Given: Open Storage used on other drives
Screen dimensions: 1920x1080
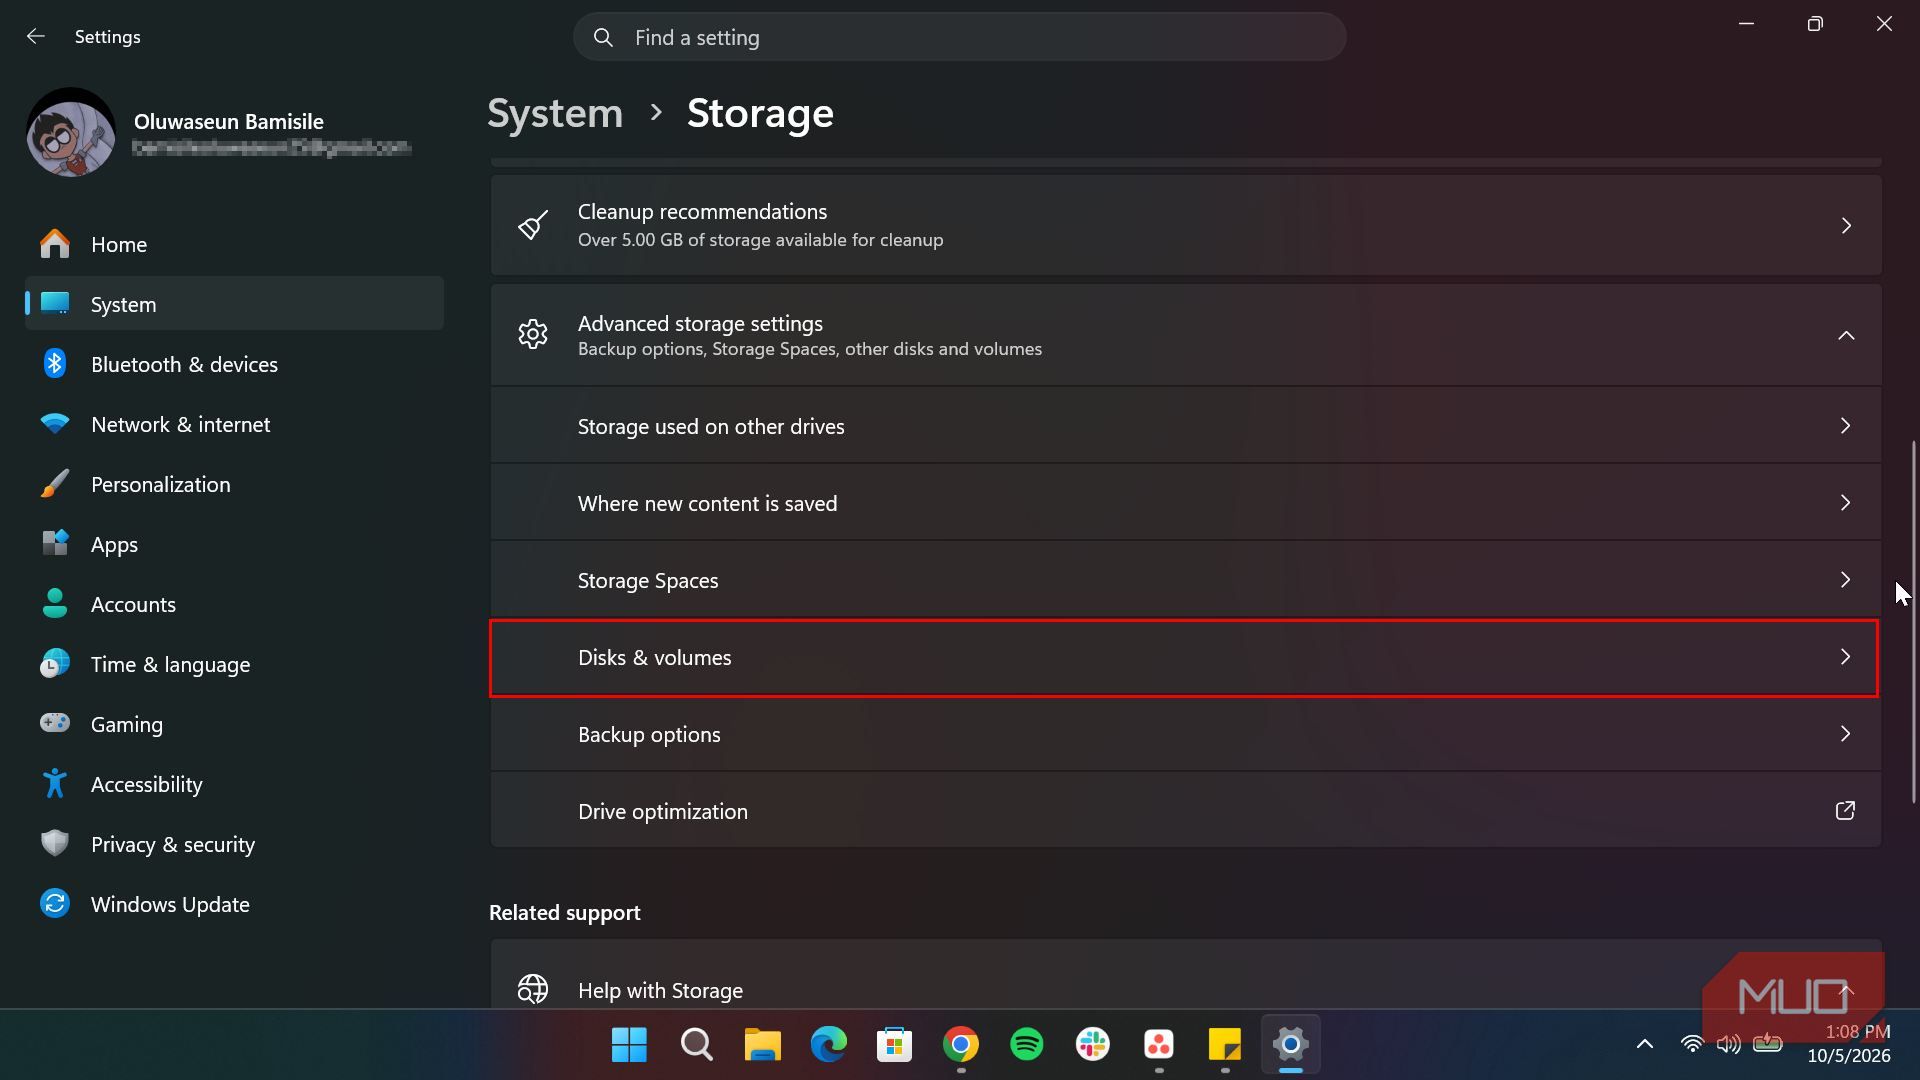Looking at the screenshot, I should point(1186,426).
